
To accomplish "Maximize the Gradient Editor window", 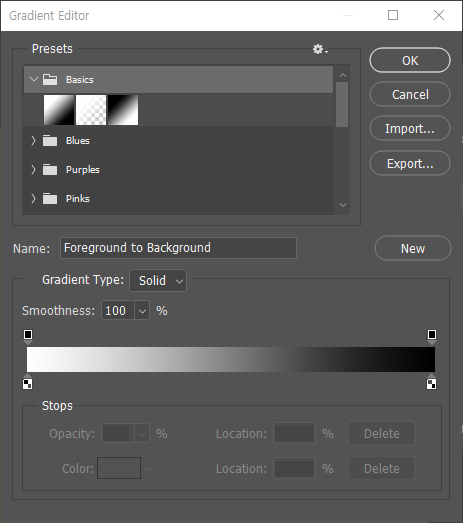I will pos(393,15).
